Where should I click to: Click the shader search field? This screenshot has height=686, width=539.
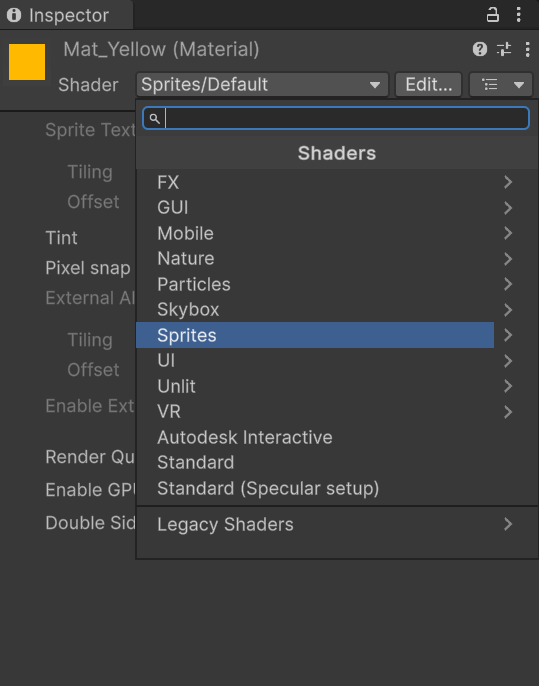pos(336,118)
